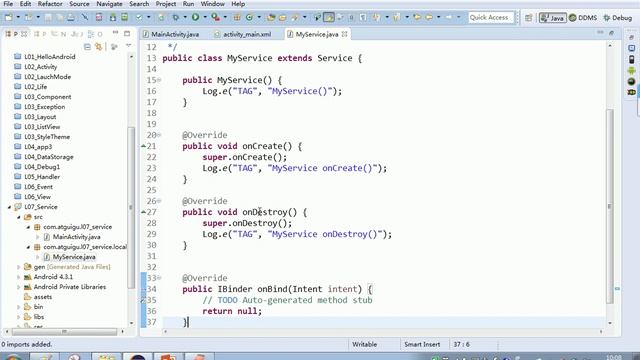Viewport: 640px width, 360px height.
Task: Run Android Lint from toolbar
Action: (x=139, y=17)
